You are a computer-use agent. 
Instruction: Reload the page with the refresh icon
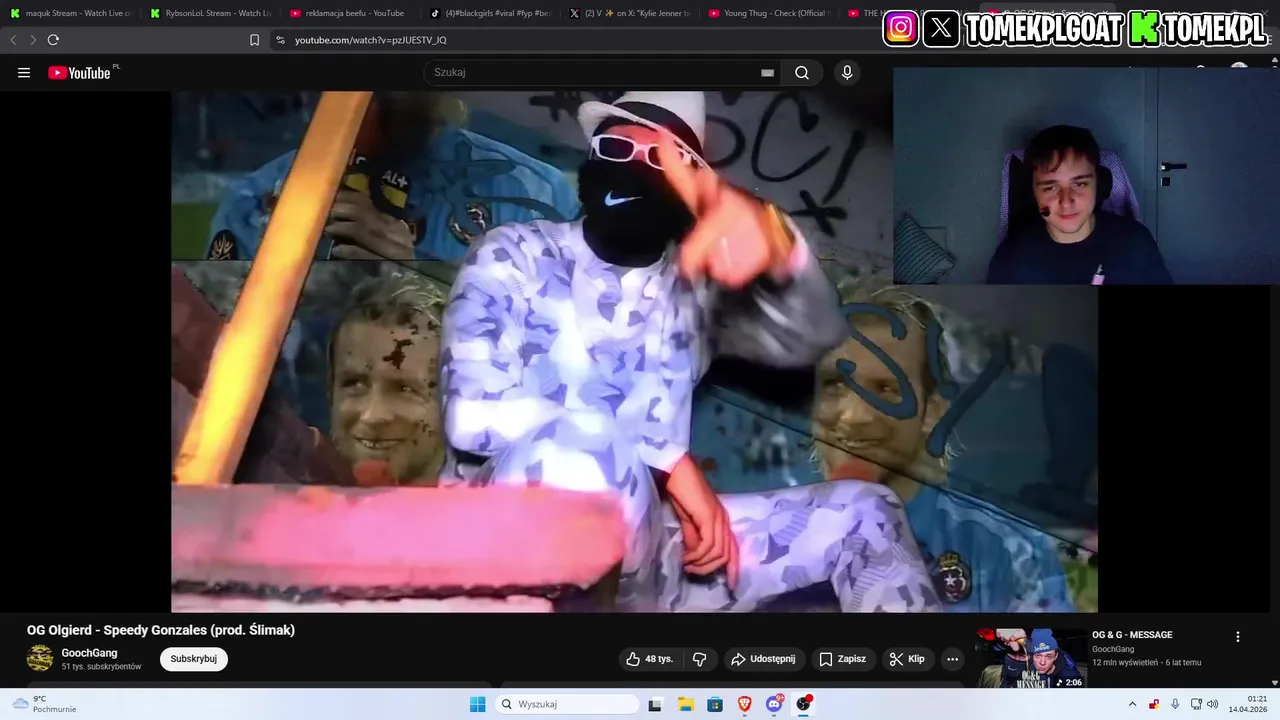click(53, 40)
